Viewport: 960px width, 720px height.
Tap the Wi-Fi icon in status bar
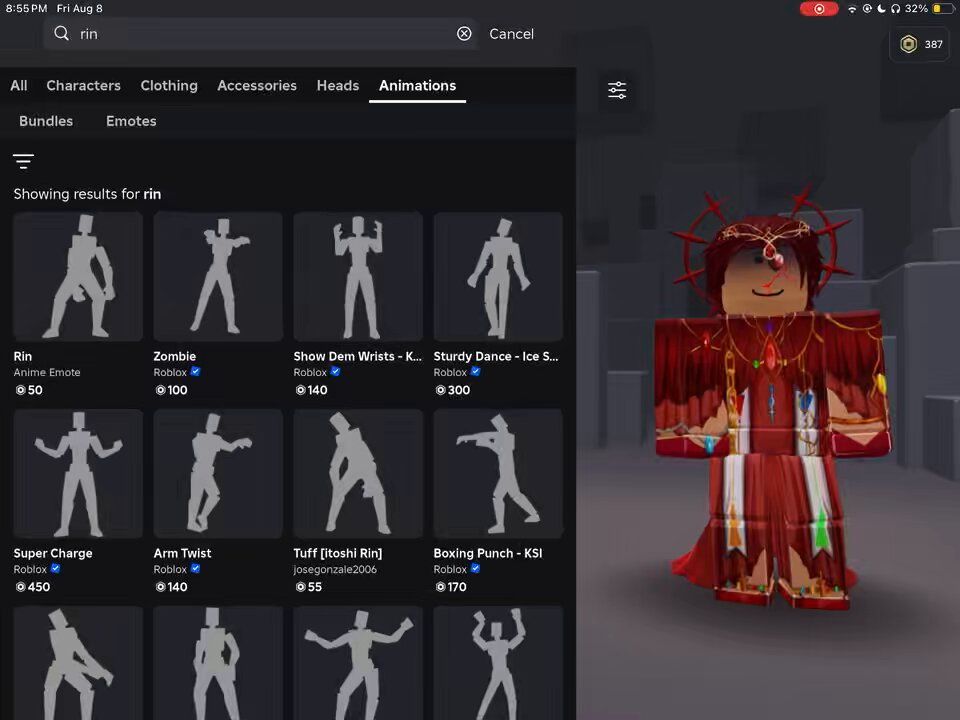(x=852, y=9)
